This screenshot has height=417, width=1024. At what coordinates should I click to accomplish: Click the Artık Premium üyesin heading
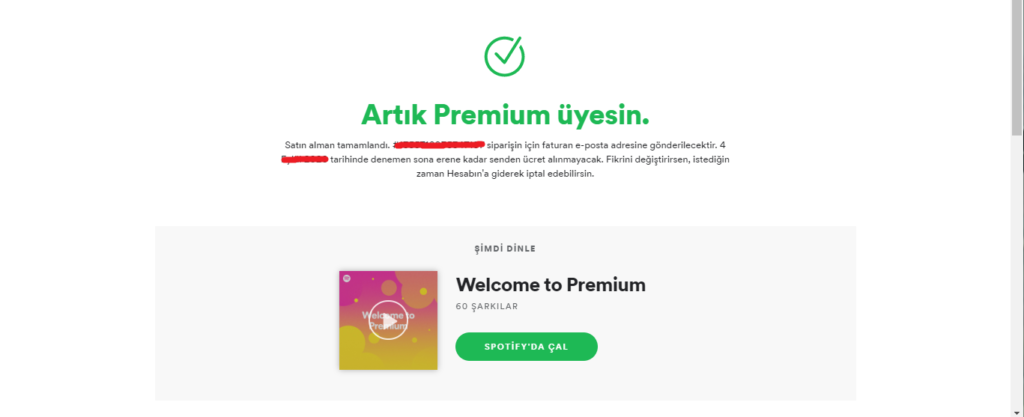click(x=505, y=115)
